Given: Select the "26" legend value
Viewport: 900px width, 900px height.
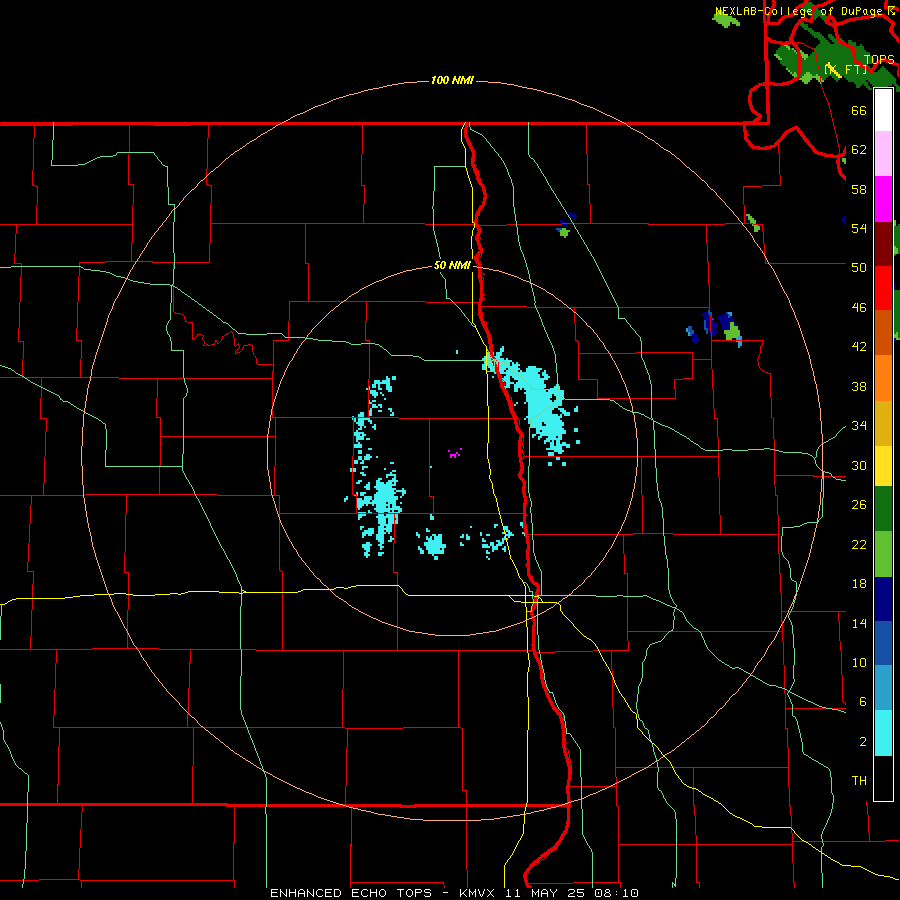Looking at the screenshot, I should 859,505.
